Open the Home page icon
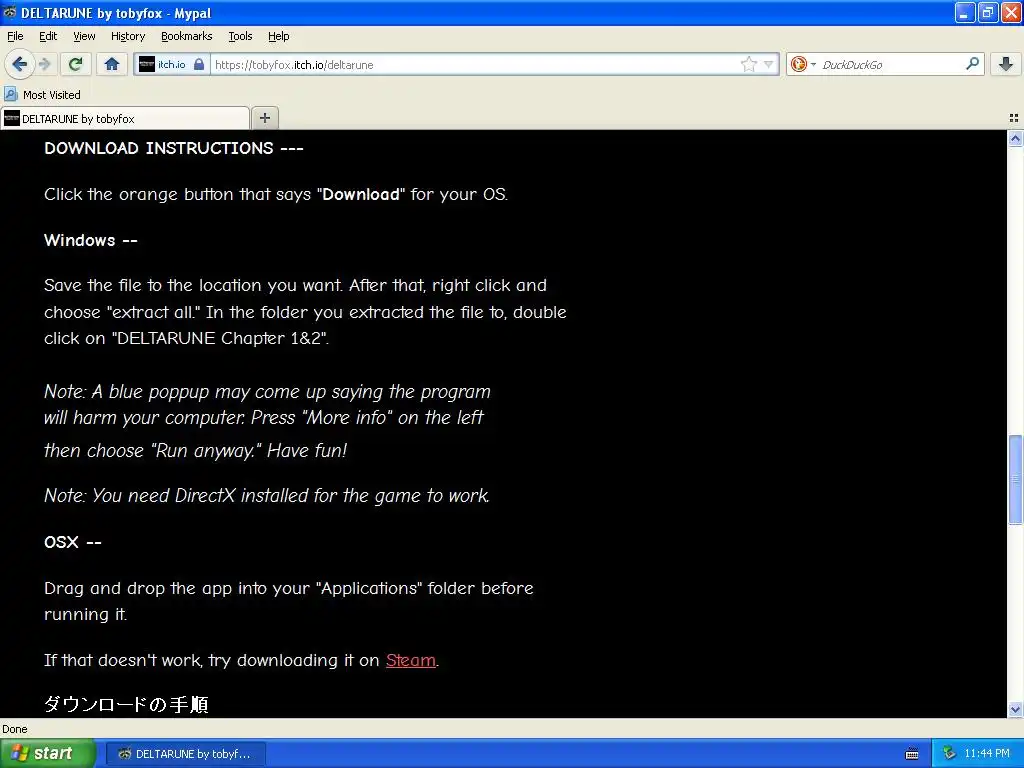 pyautogui.click(x=112, y=64)
